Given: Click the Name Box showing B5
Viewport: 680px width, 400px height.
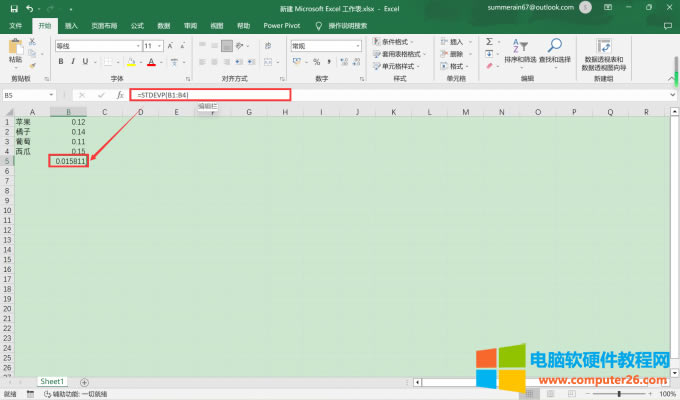Looking at the screenshot, I should click(x=30, y=95).
